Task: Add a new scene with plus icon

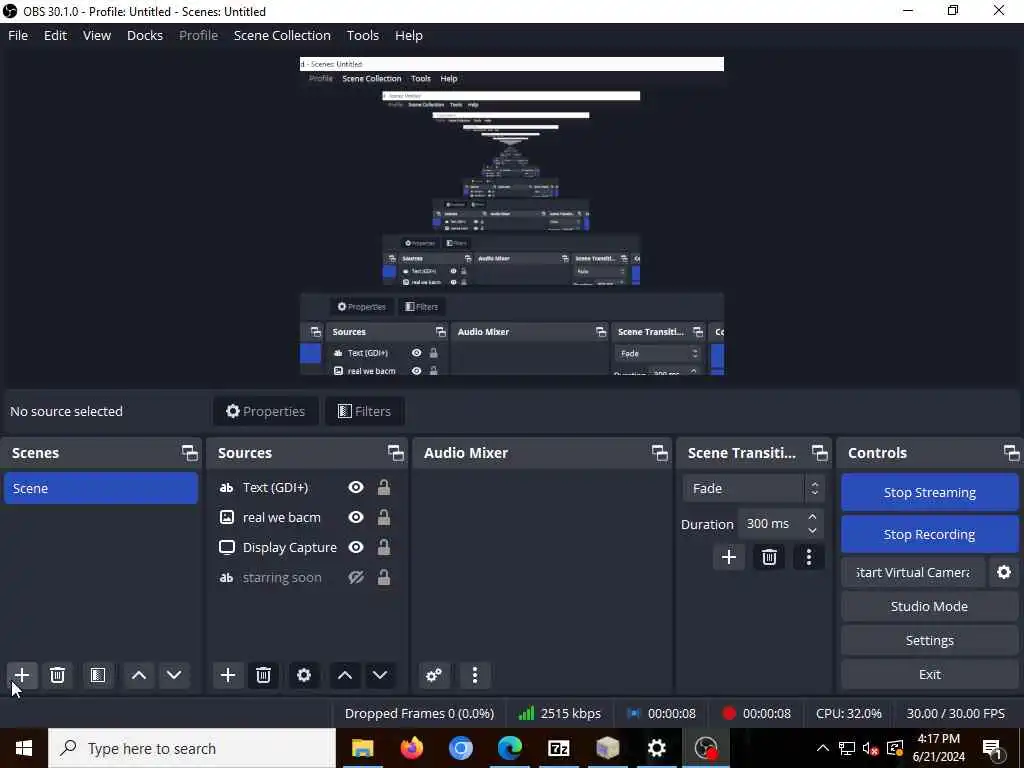Action: pos(22,675)
